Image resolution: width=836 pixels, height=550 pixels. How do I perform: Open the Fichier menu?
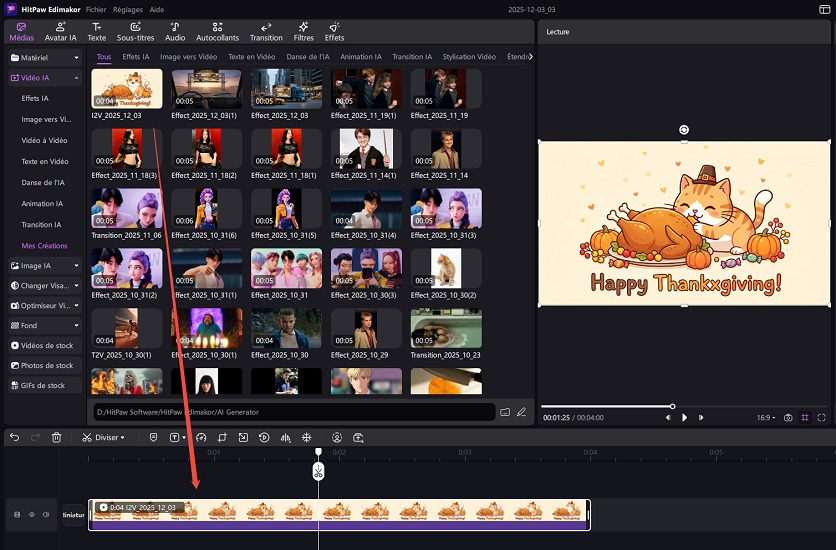[x=96, y=8]
